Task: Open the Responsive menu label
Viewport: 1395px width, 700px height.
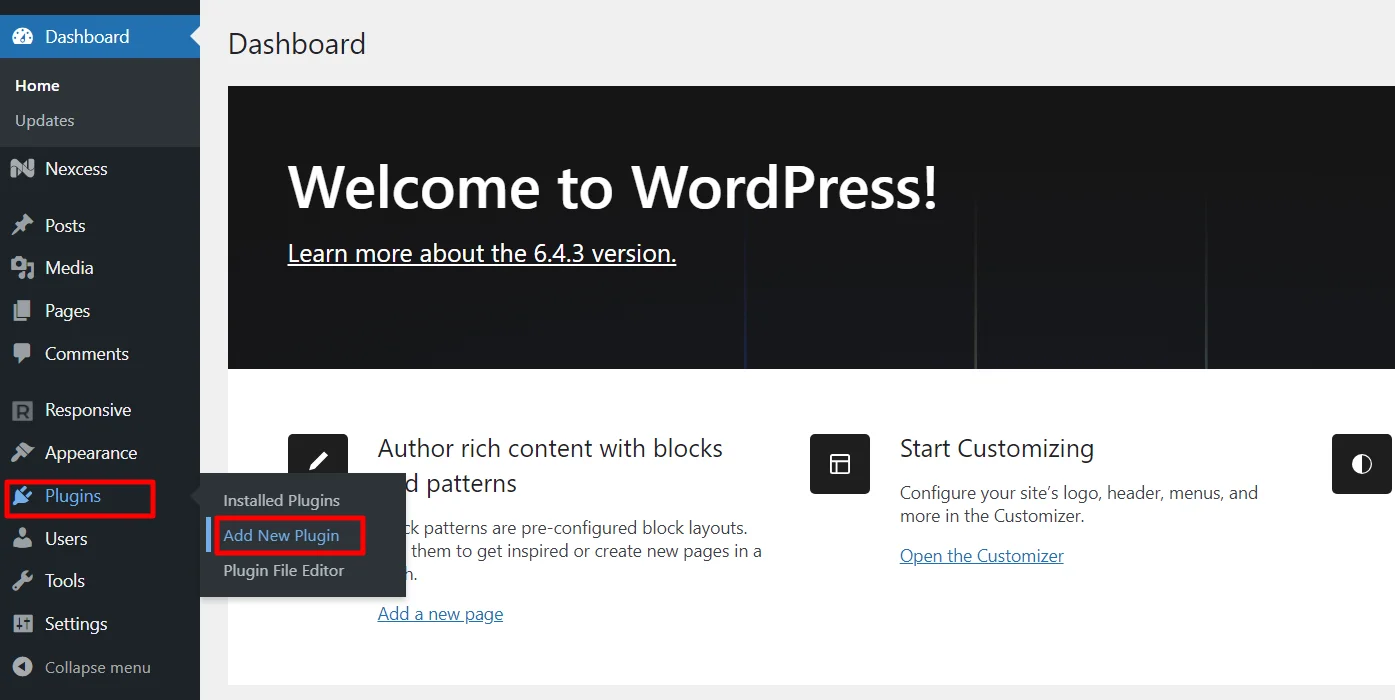Action: click(88, 410)
